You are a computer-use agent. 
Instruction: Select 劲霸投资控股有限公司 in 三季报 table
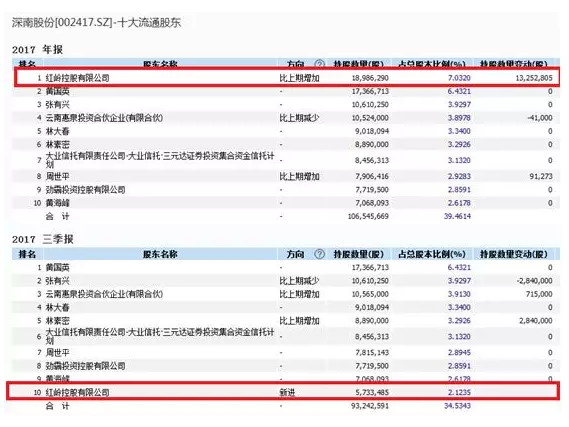(x=85, y=366)
